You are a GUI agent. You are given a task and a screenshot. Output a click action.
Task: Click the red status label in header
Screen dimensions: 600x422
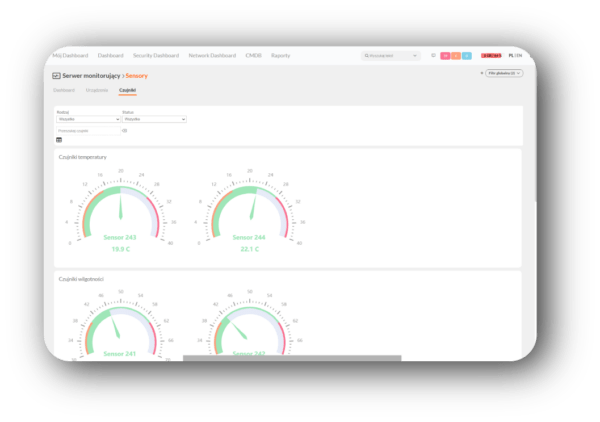click(491, 56)
